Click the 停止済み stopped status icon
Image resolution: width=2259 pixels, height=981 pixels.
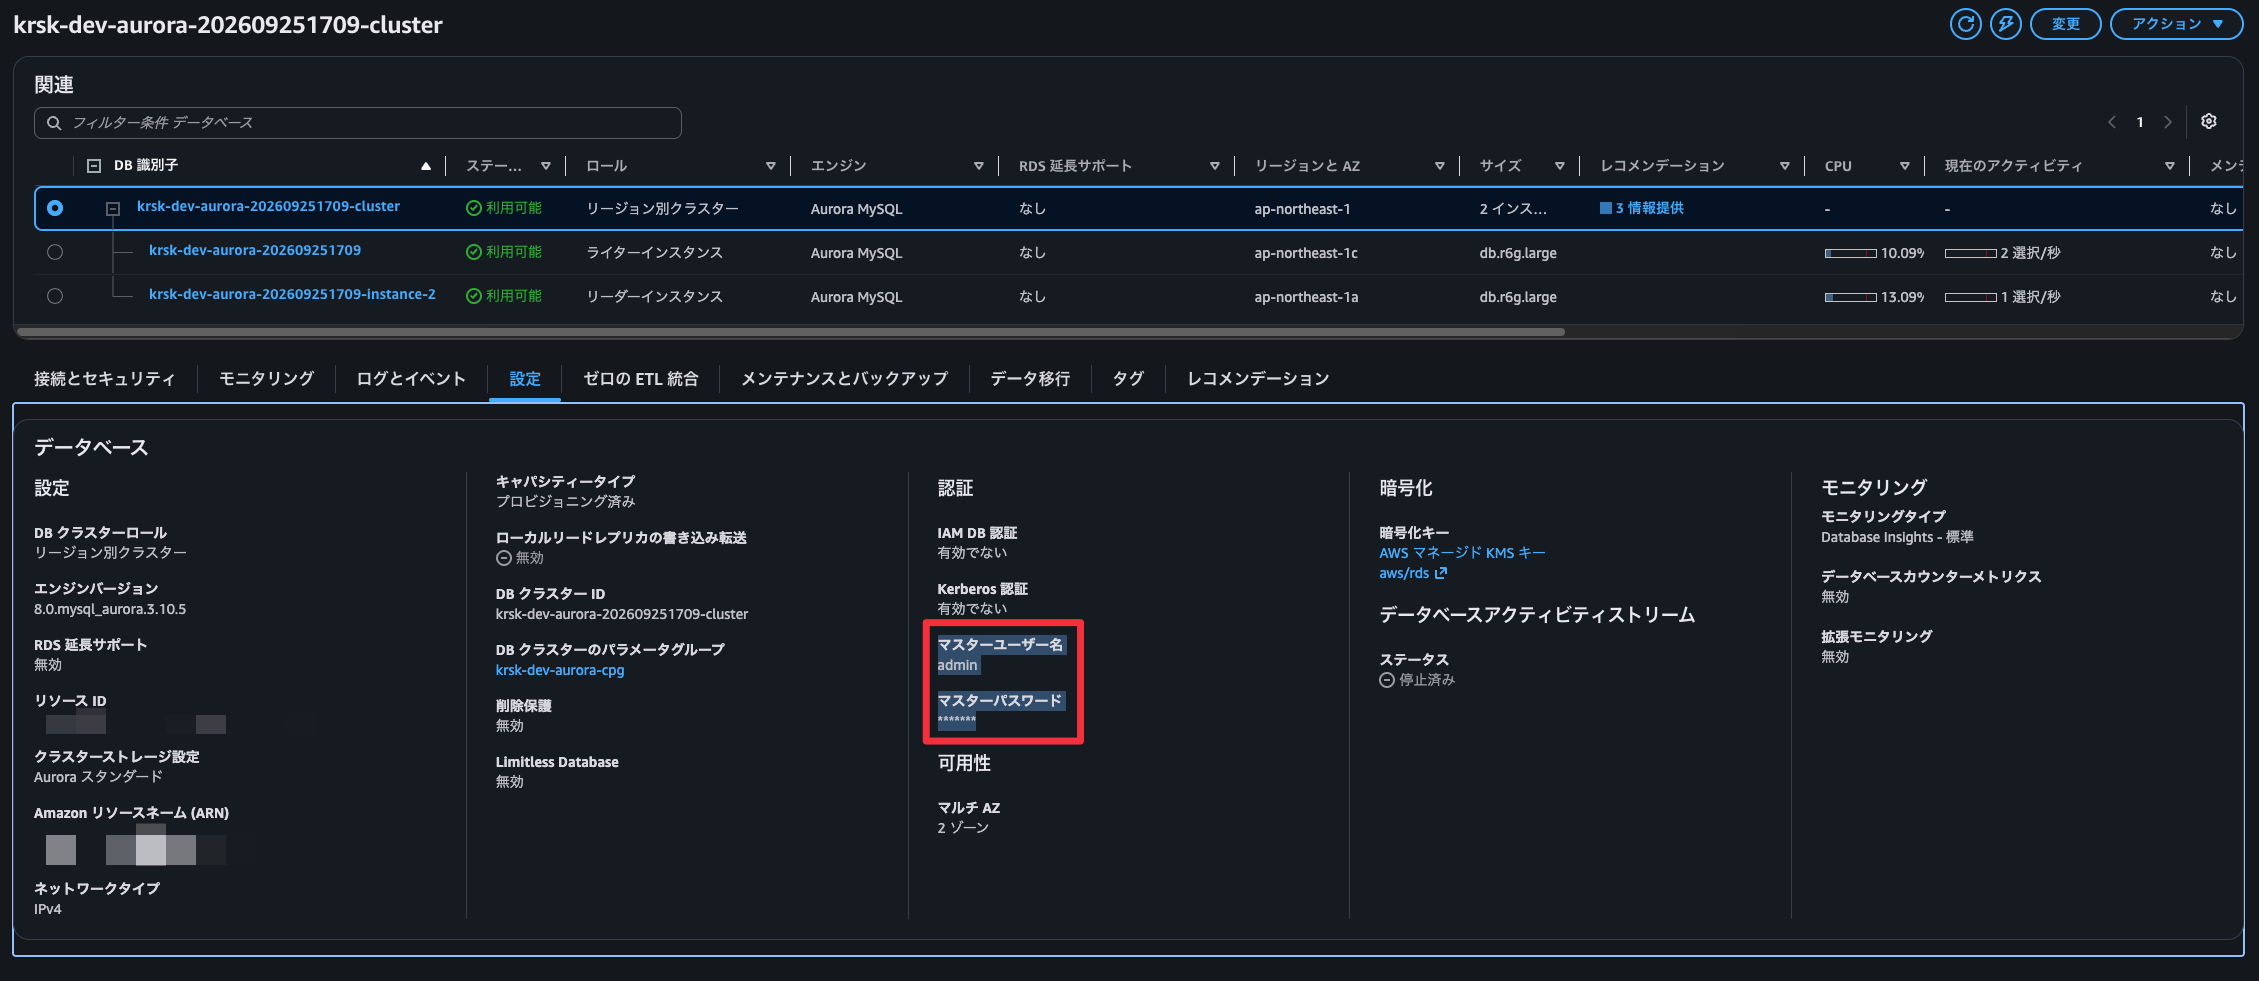point(1387,680)
